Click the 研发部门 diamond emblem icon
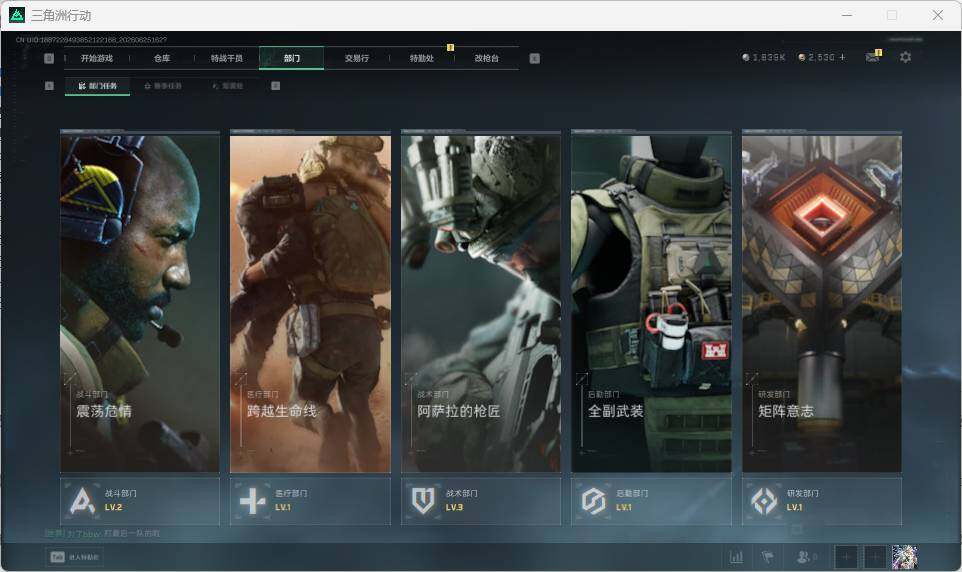 click(x=764, y=501)
